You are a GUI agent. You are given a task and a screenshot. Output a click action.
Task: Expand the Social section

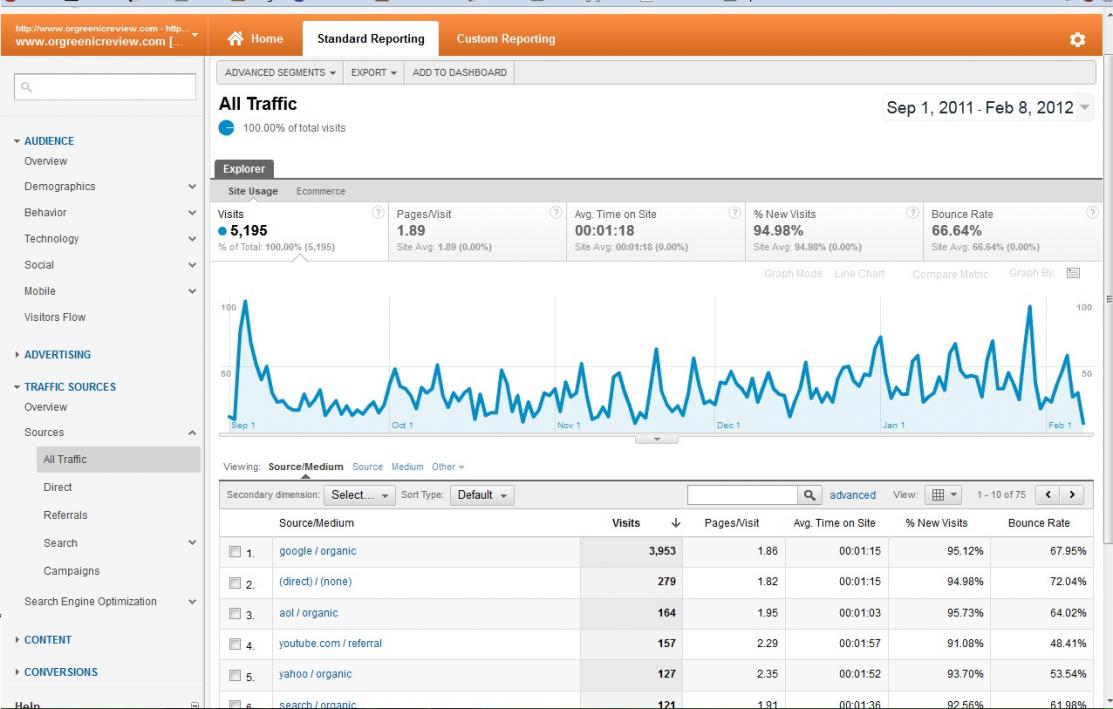[192, 265]
